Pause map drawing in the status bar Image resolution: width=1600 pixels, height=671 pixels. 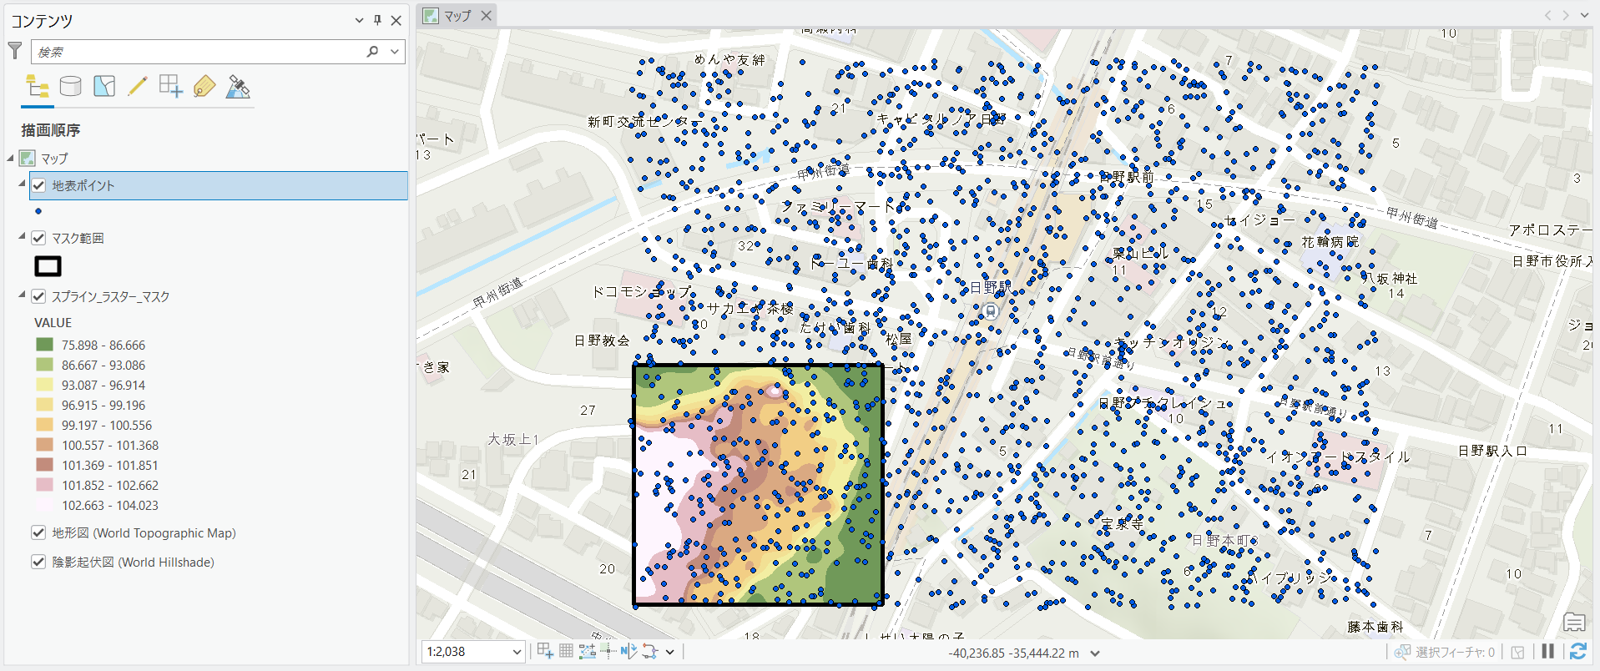(1548, 652)
